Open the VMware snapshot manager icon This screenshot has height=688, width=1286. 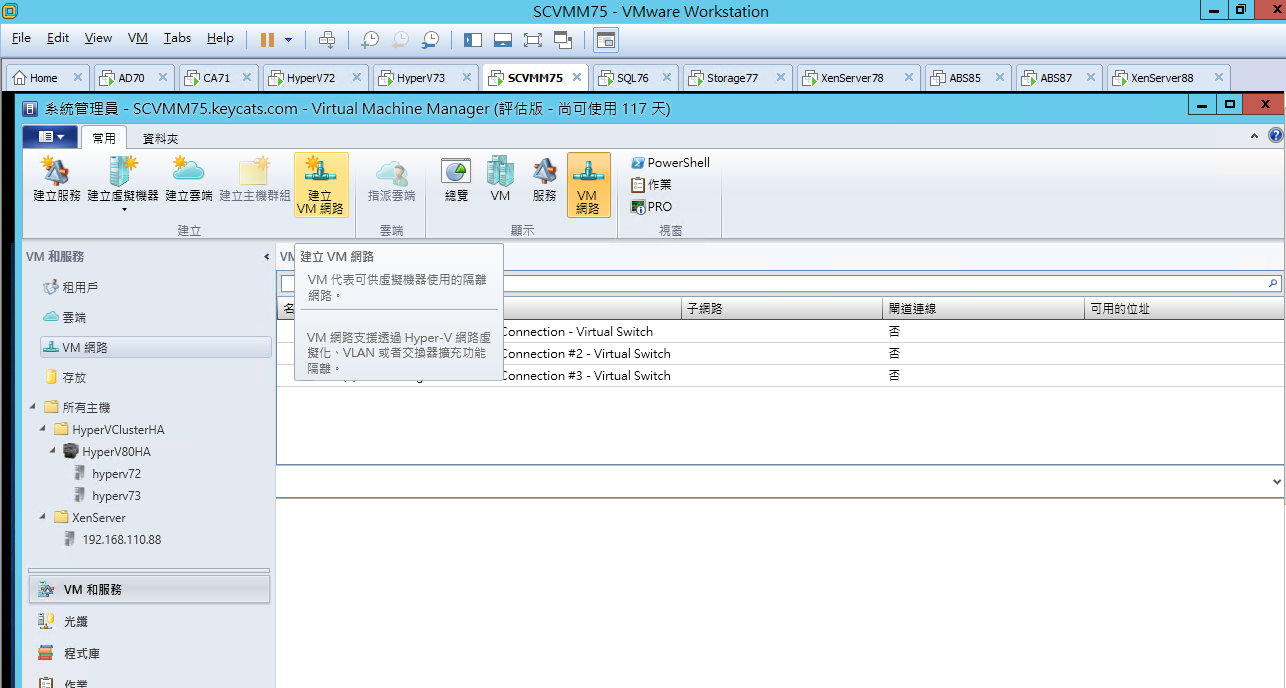[430, 40]
